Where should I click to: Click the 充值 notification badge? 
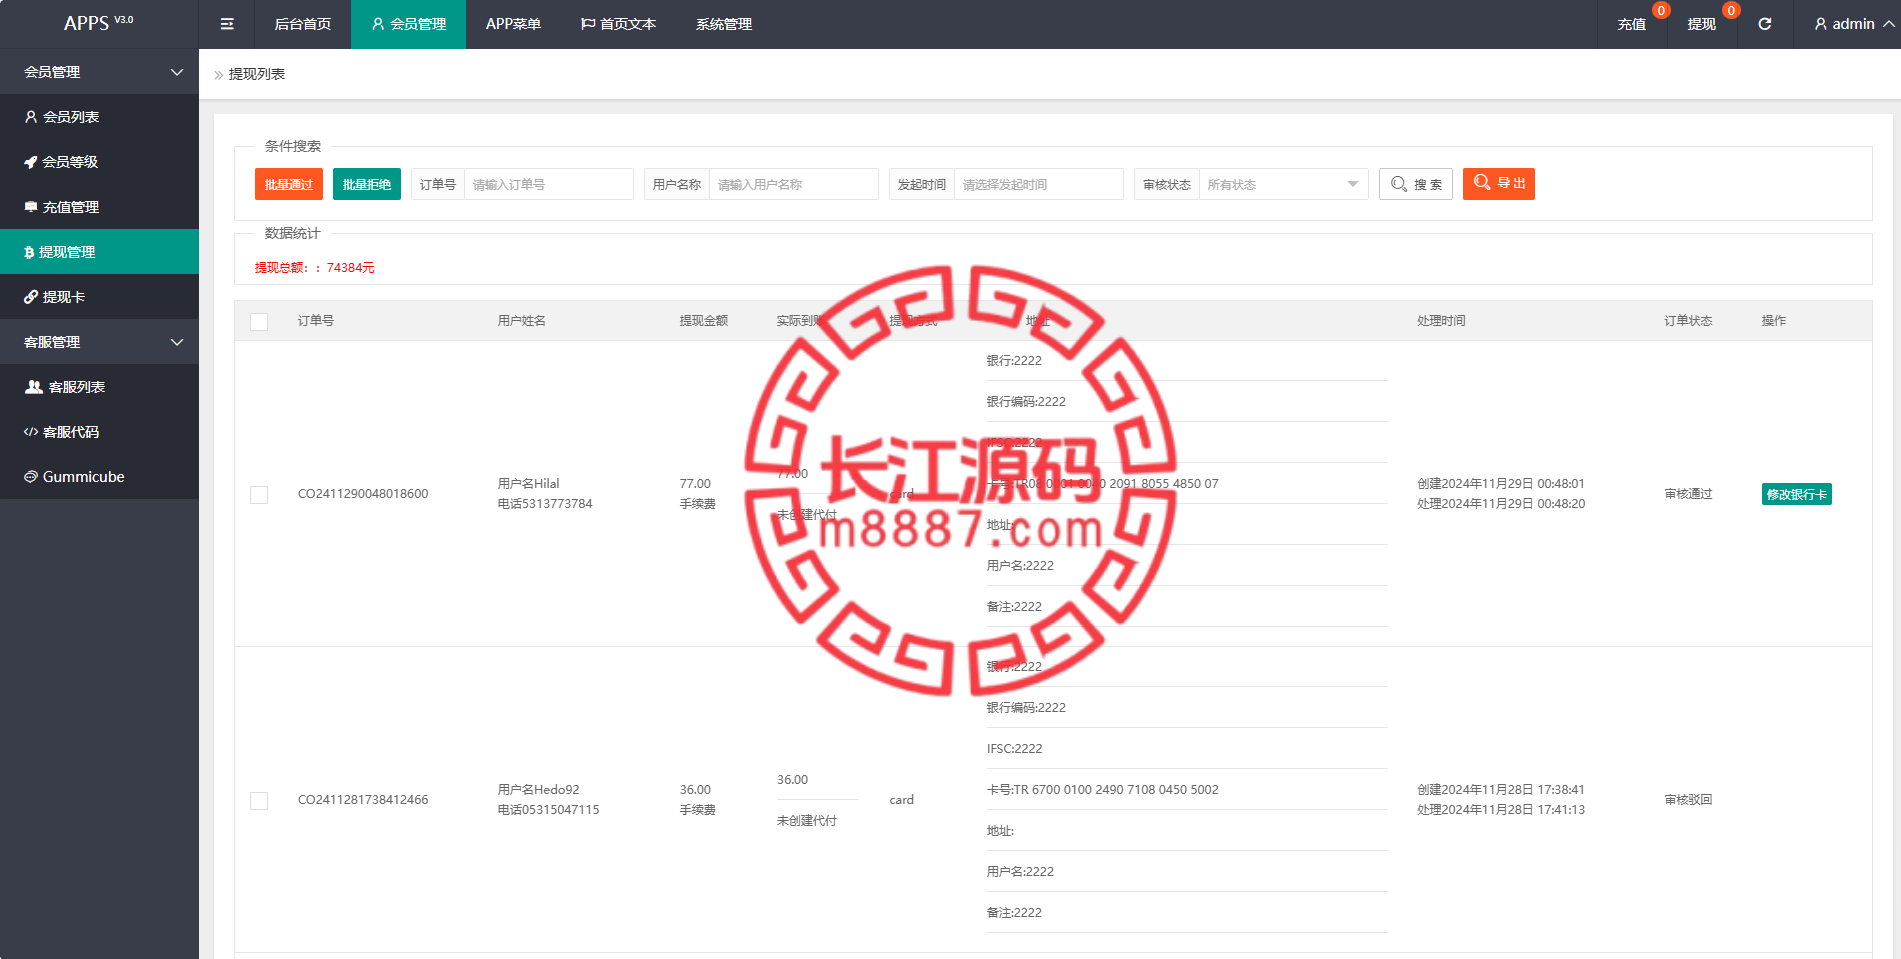(1661, 10)
